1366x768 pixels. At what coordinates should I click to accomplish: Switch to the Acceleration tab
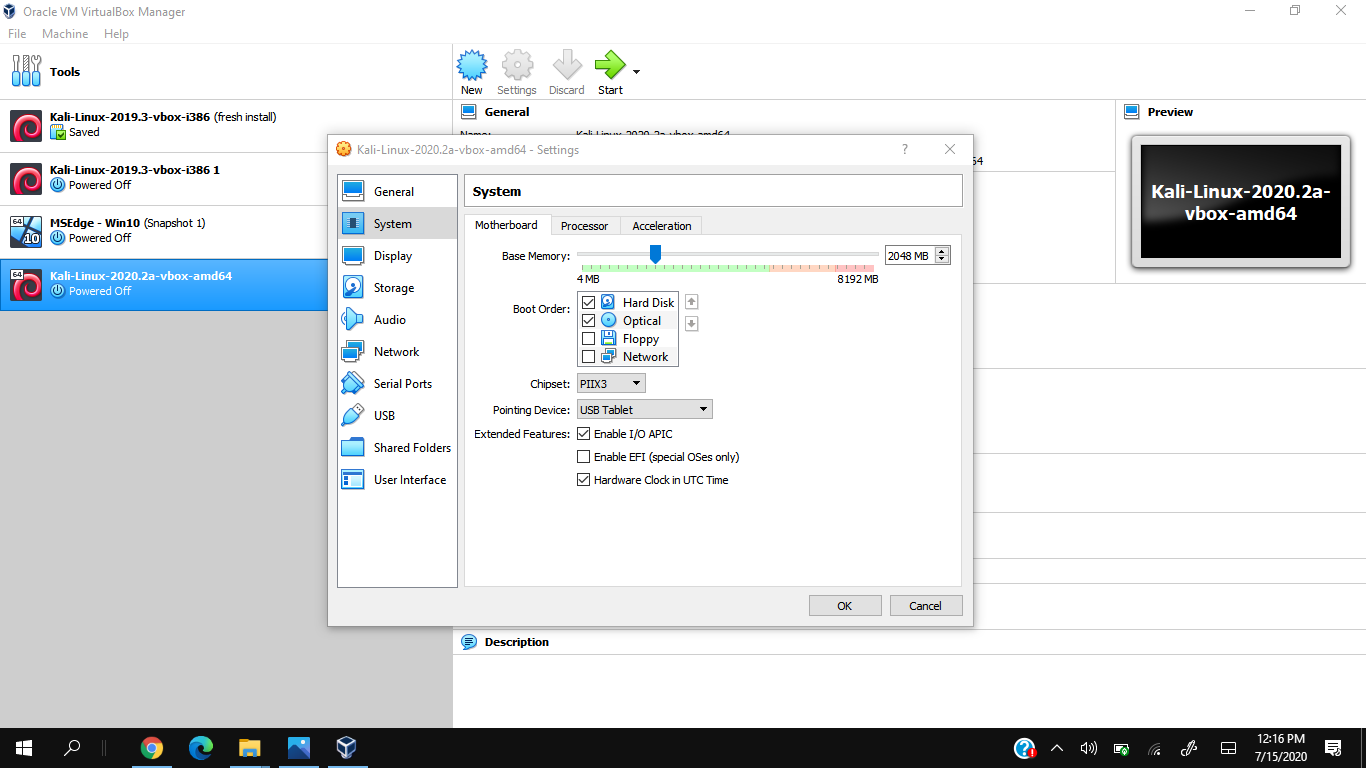point(662,226)
